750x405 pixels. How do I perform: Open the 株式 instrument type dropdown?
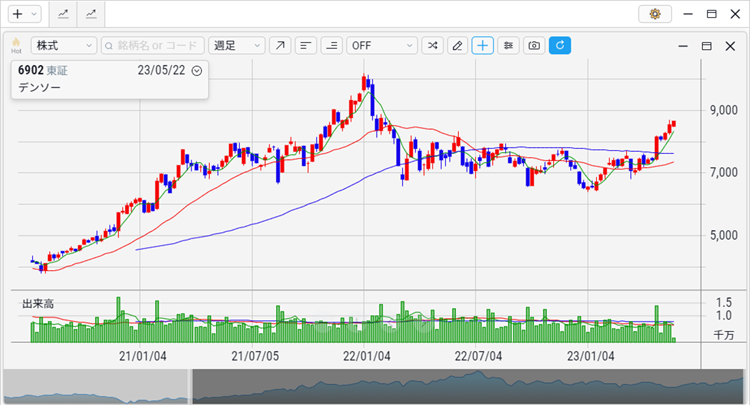coord(63,46)
